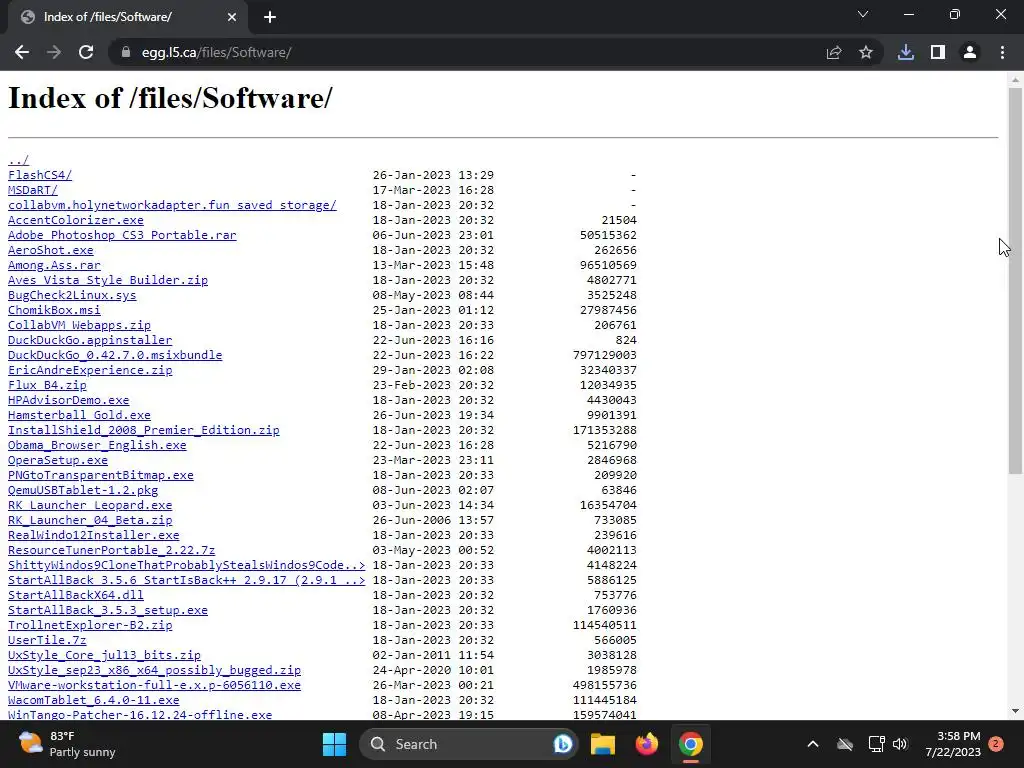Viewport: 1024px width, 768px height.
Task: Click TrollnetExplorer-B2.zip link
Action: point(90,626)
